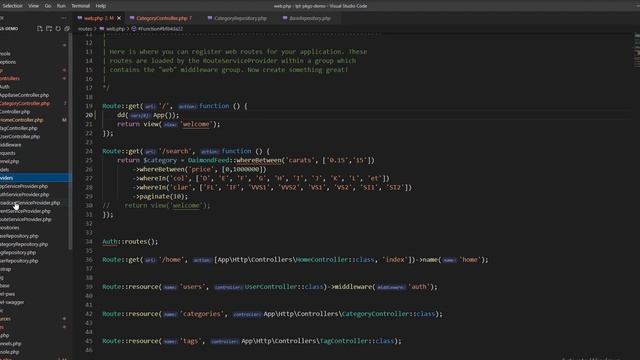
Task: Click the whereBetween method on line 25
Action: 259,160
